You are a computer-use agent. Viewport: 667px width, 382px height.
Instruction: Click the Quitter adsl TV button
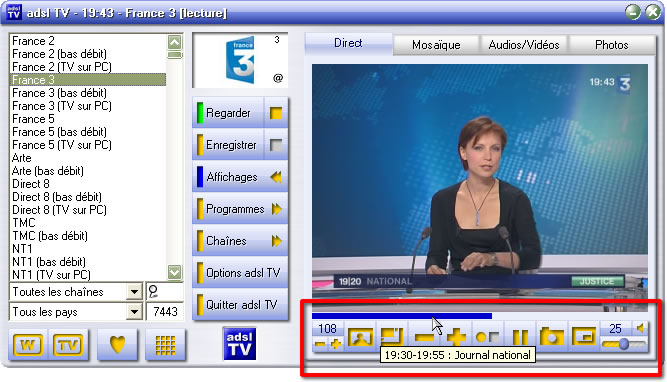coord(240,305)
